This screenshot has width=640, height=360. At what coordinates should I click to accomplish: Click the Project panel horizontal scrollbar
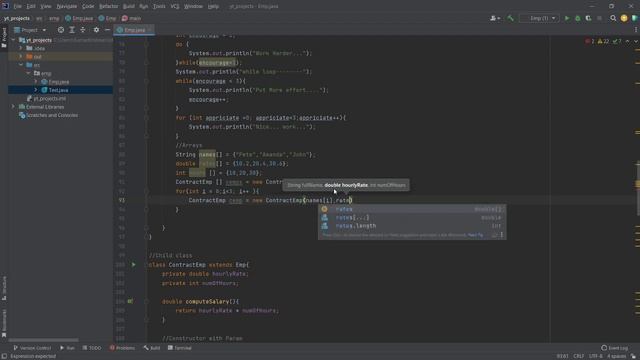[43, 340]
